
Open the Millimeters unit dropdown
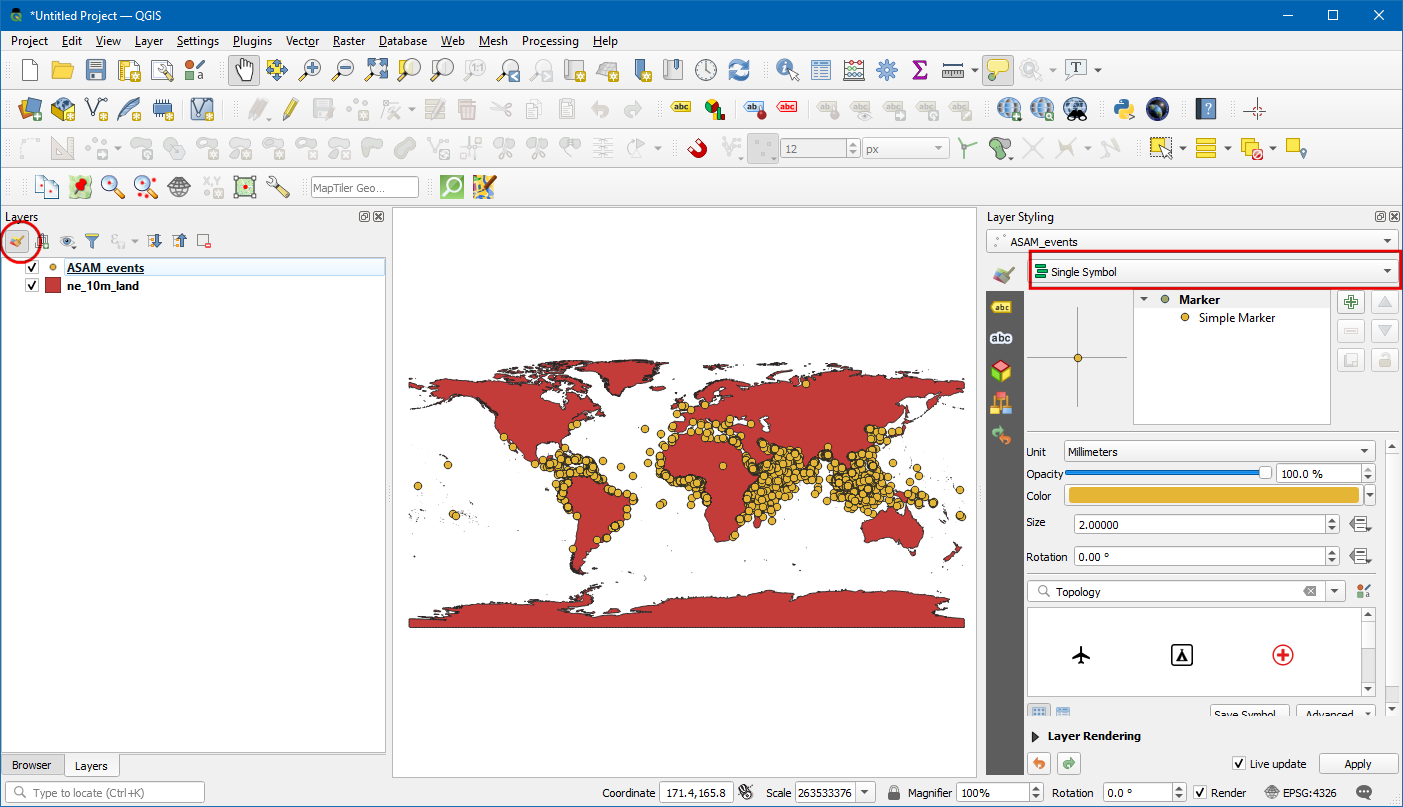click(x=1219, y=452)
